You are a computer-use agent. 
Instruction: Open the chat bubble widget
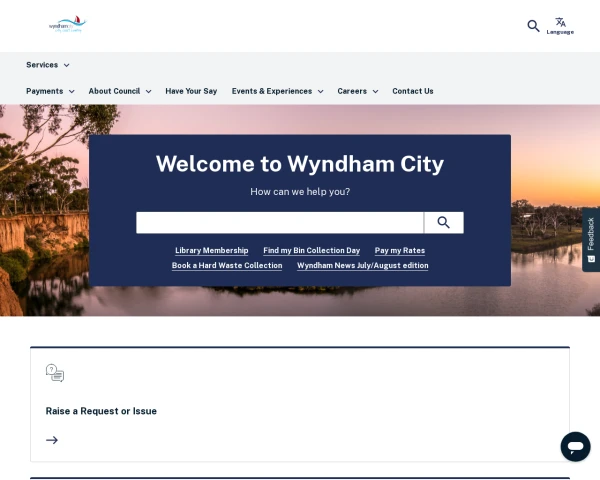pyautogui.click(x=576, y=446)
